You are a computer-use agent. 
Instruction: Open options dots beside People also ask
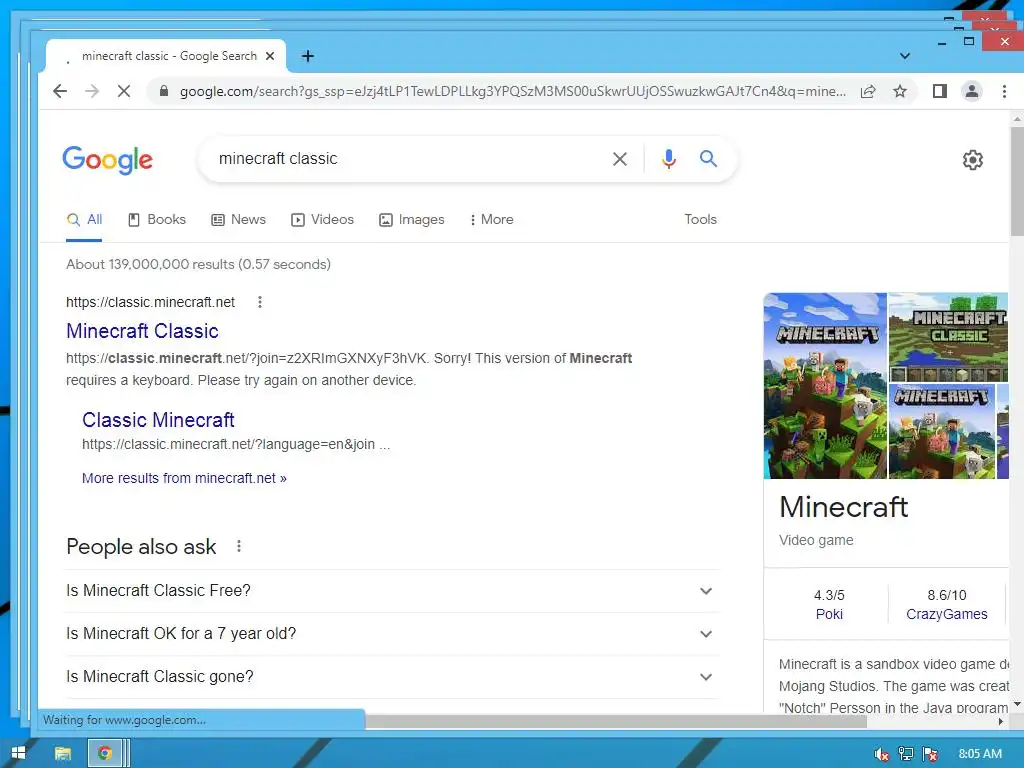[x=239, y=546]
